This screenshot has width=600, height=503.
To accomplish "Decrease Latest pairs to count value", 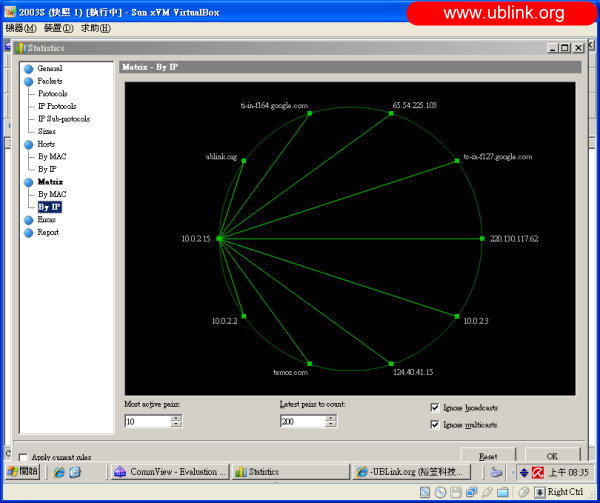I will [331, 425].
